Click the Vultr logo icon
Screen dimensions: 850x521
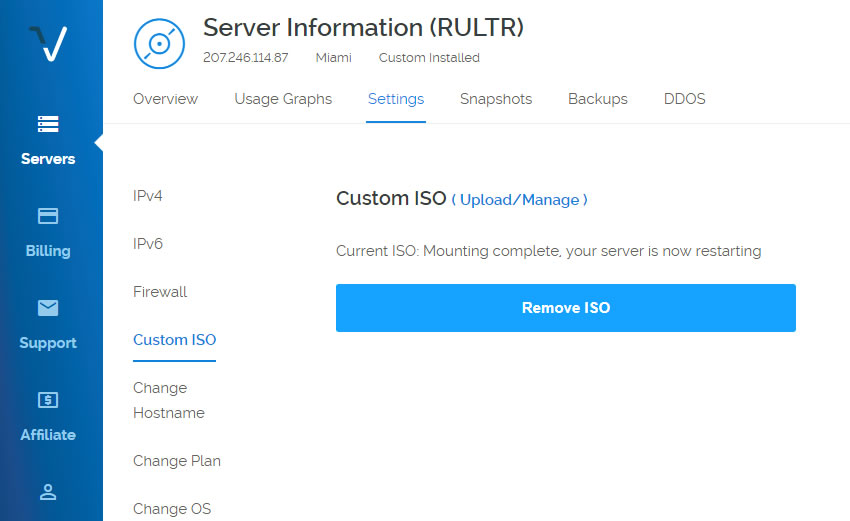click(48, 43)
